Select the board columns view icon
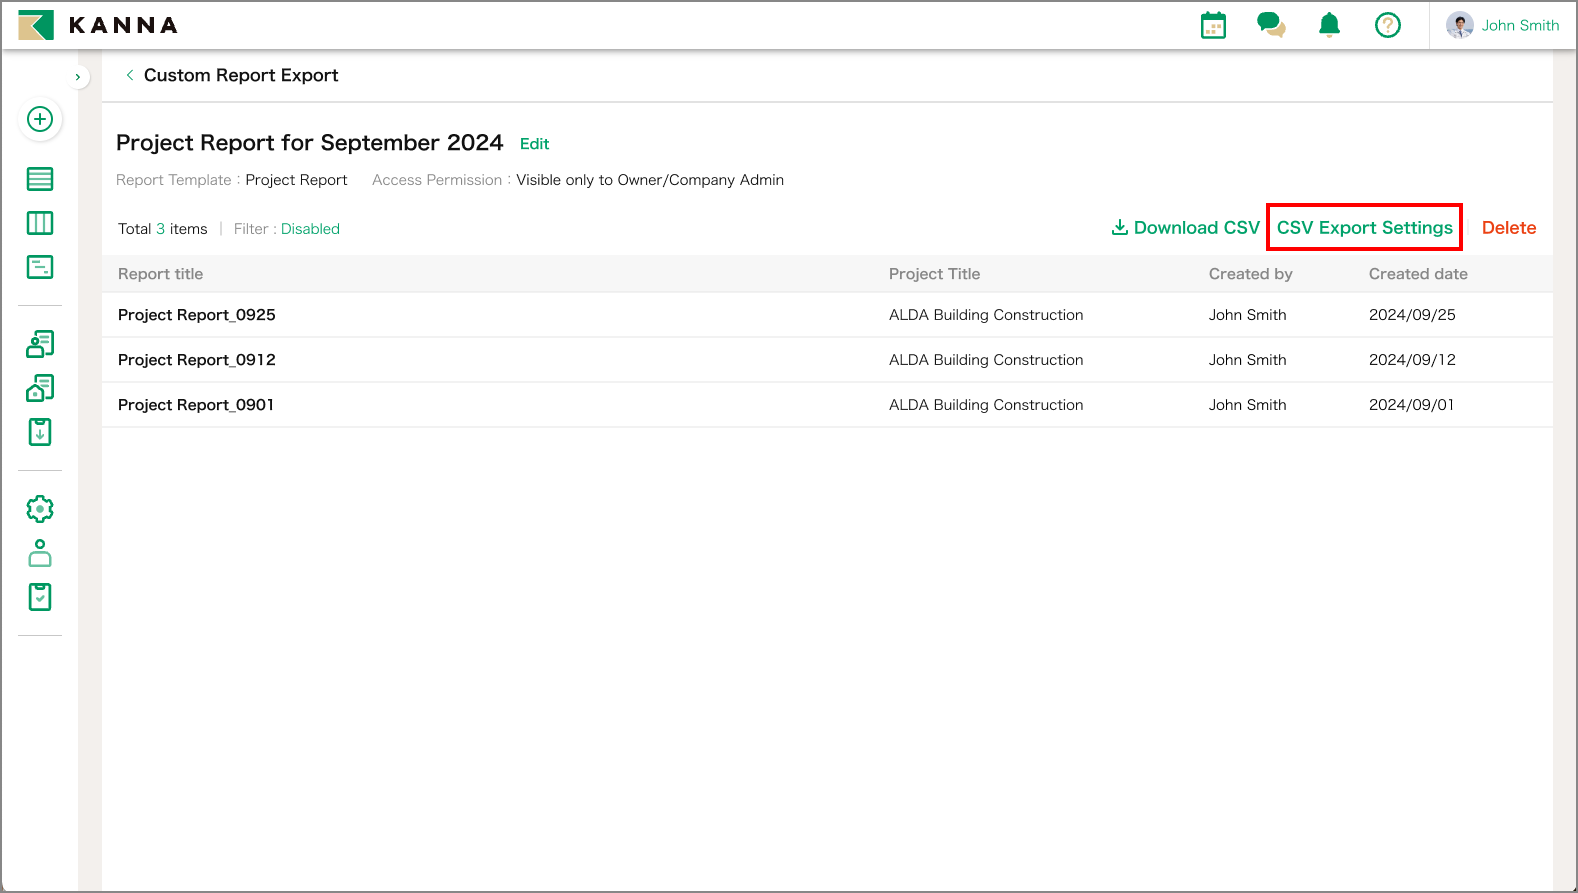 [x=40, y=223]
